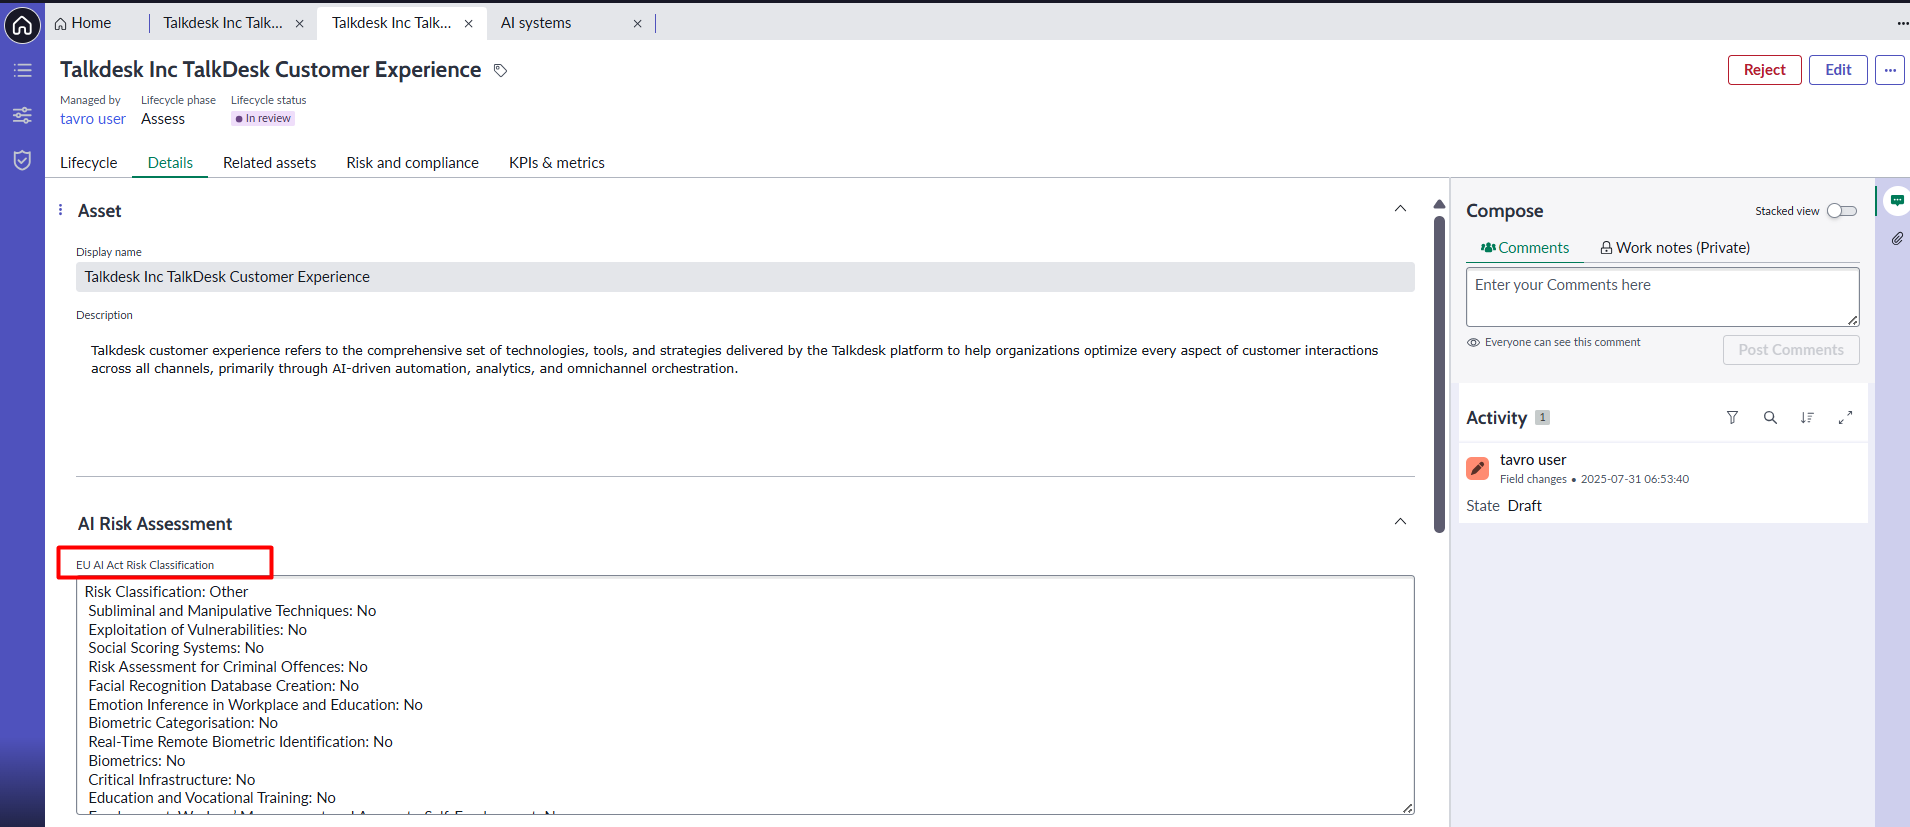This screenshot has width=1910, height=827.
Task: Open the list menu icon in sidebar
Action: (x=22, y=70)
